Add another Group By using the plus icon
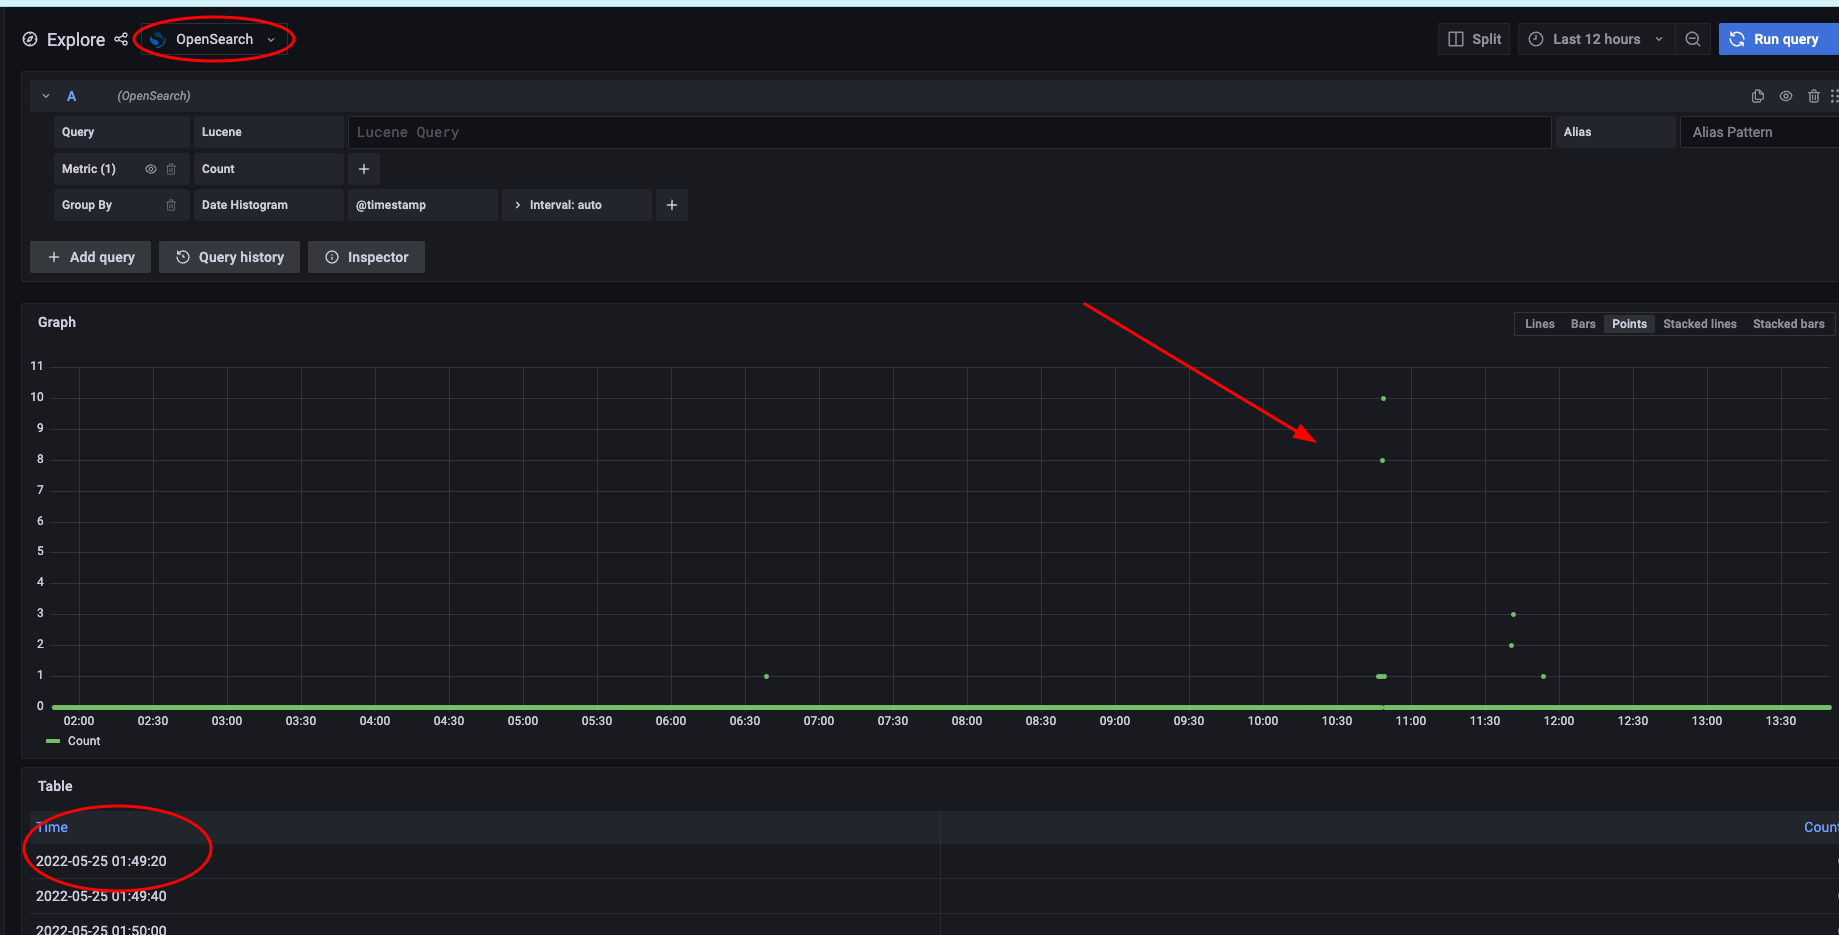1839x935 pixels. point(671,204)
